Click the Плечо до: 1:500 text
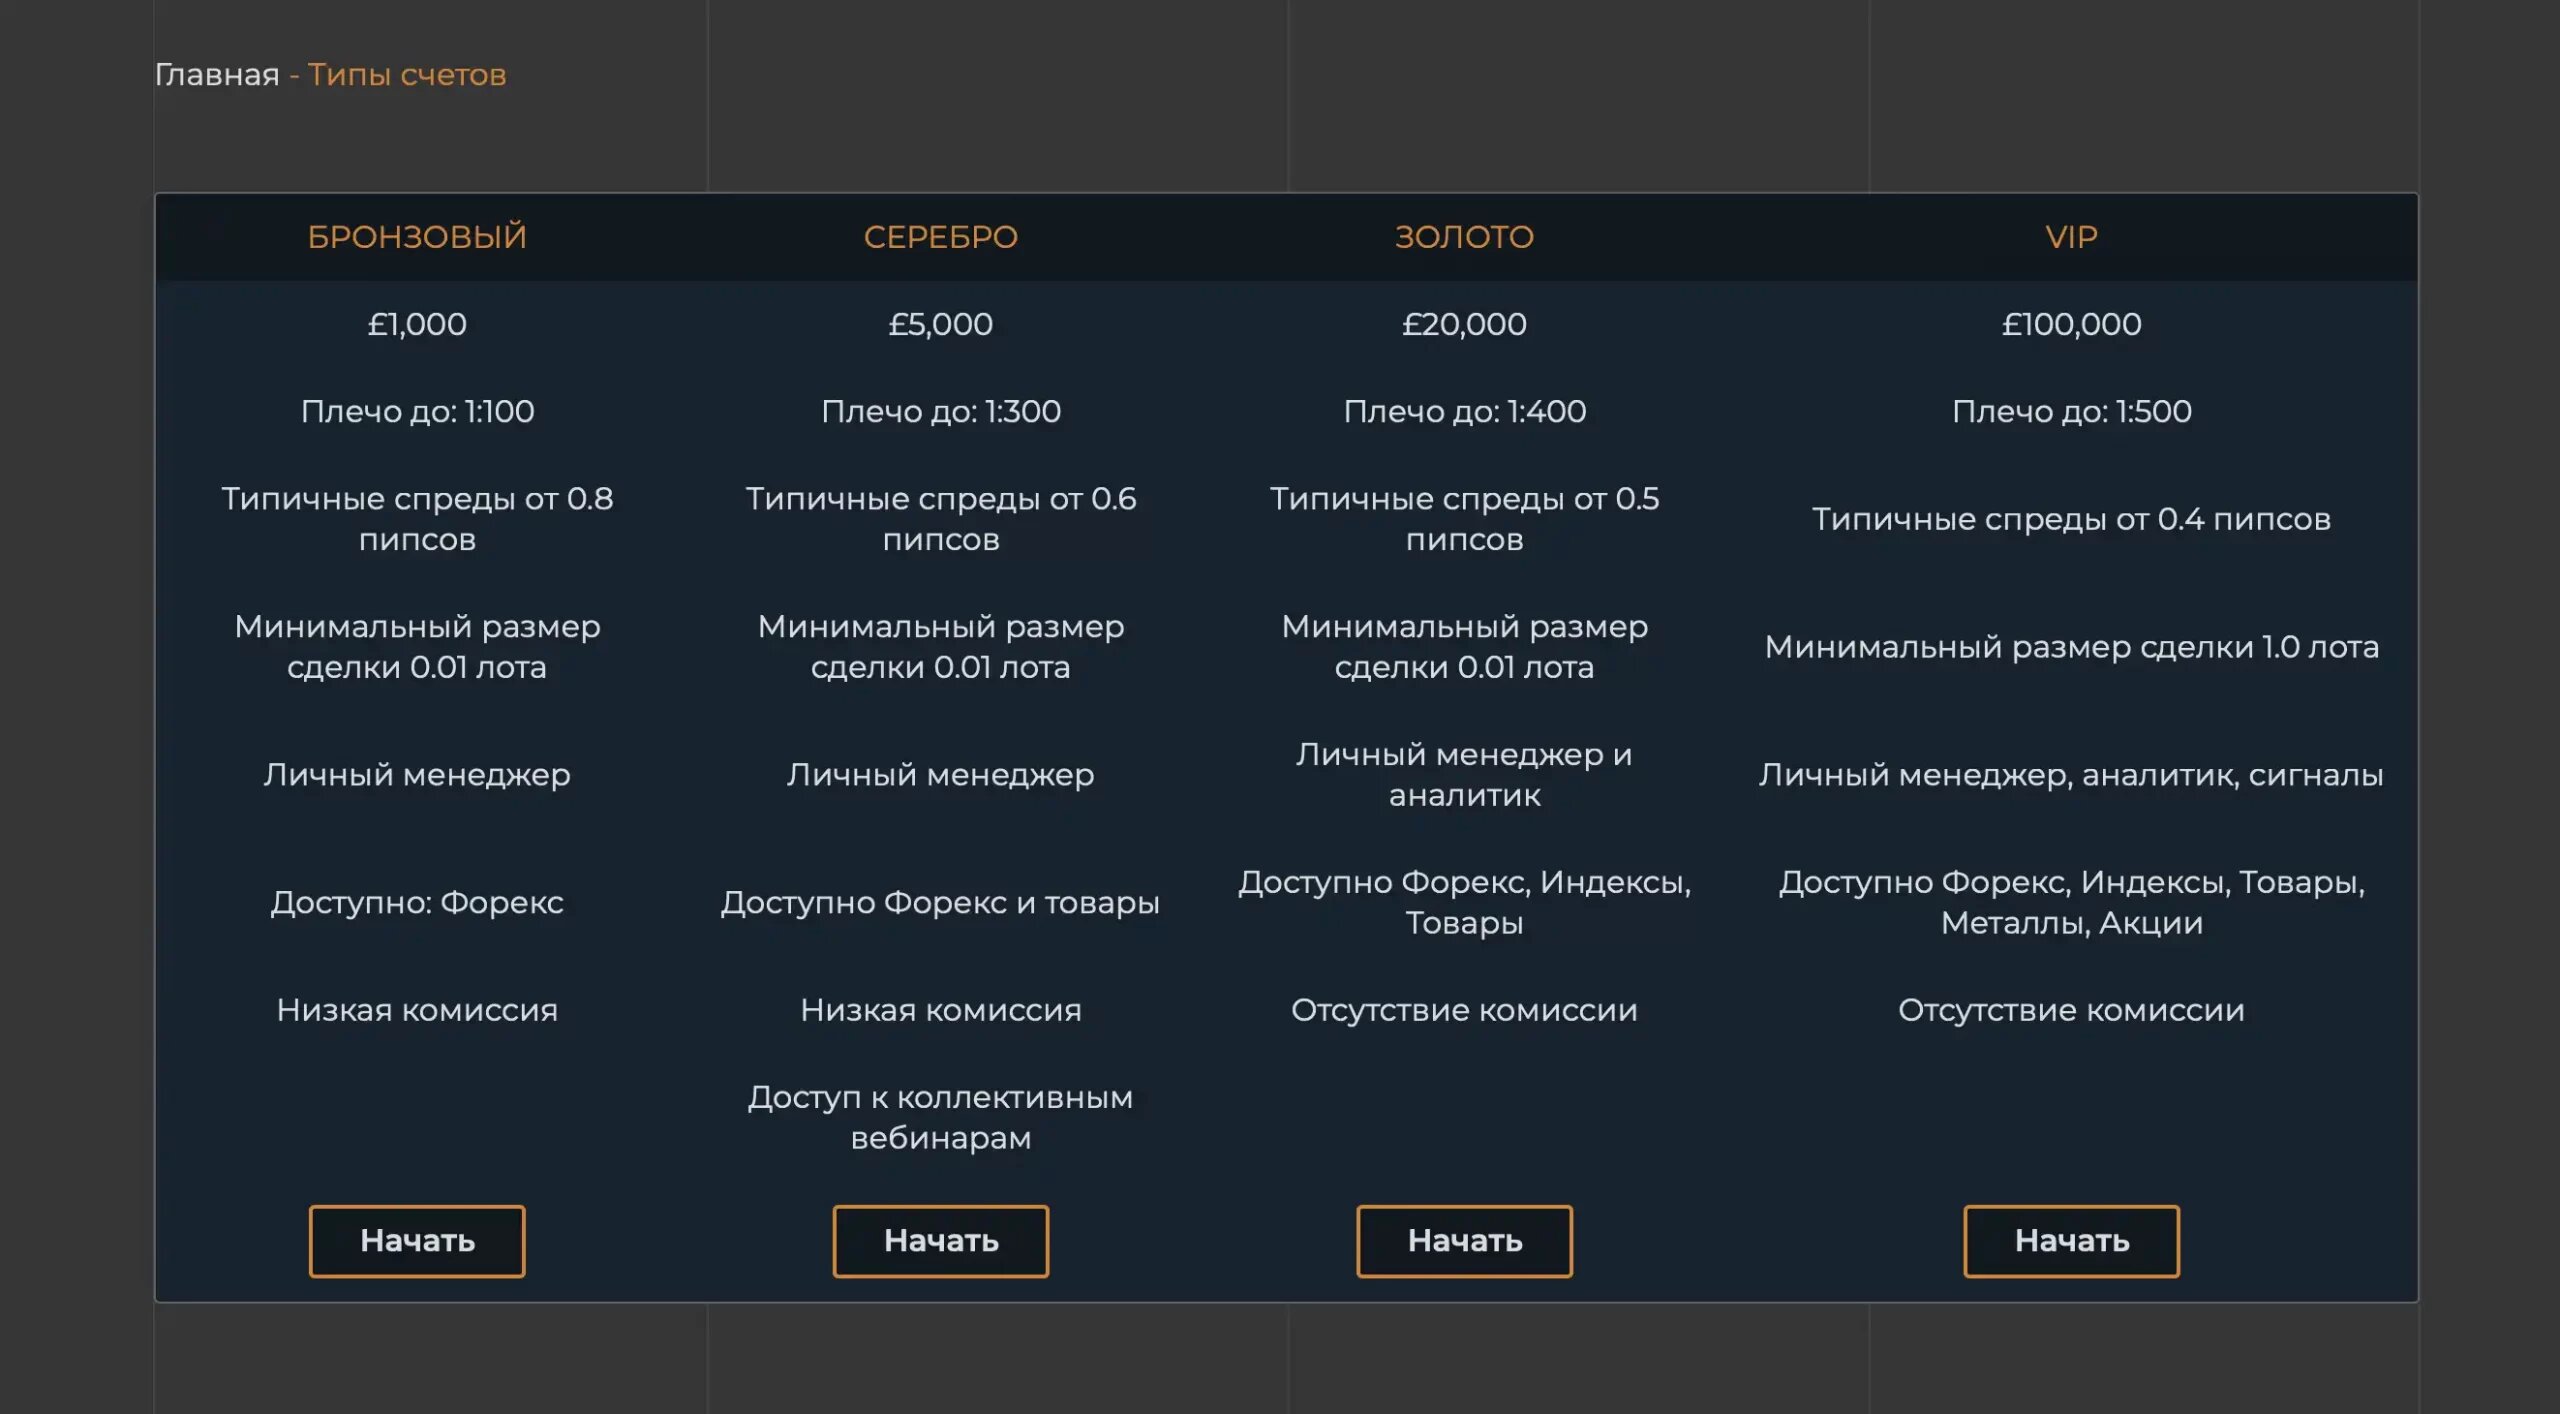 [x=2070, y=411]
